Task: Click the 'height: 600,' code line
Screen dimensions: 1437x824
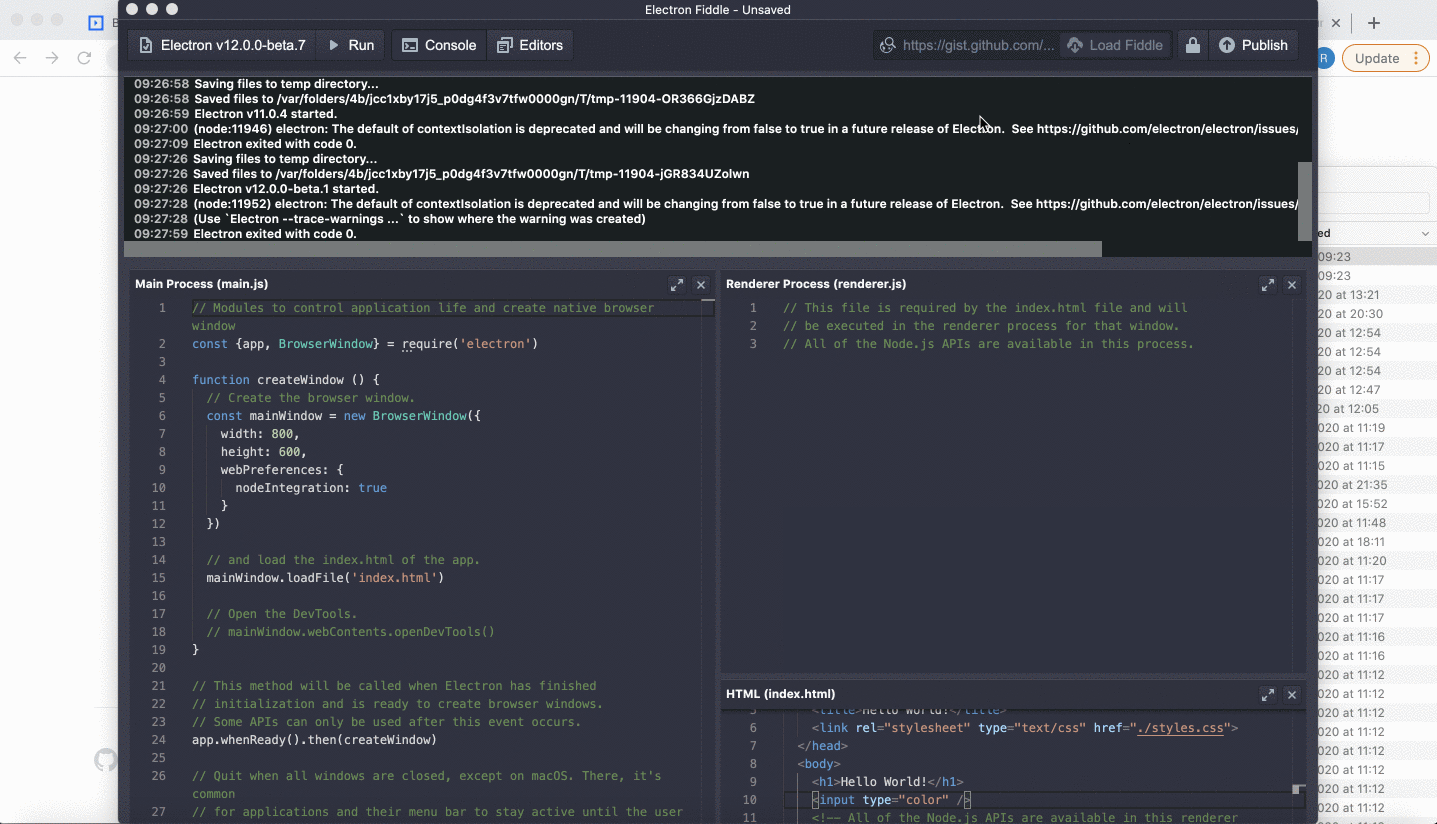Action: (x=264, y=452)
